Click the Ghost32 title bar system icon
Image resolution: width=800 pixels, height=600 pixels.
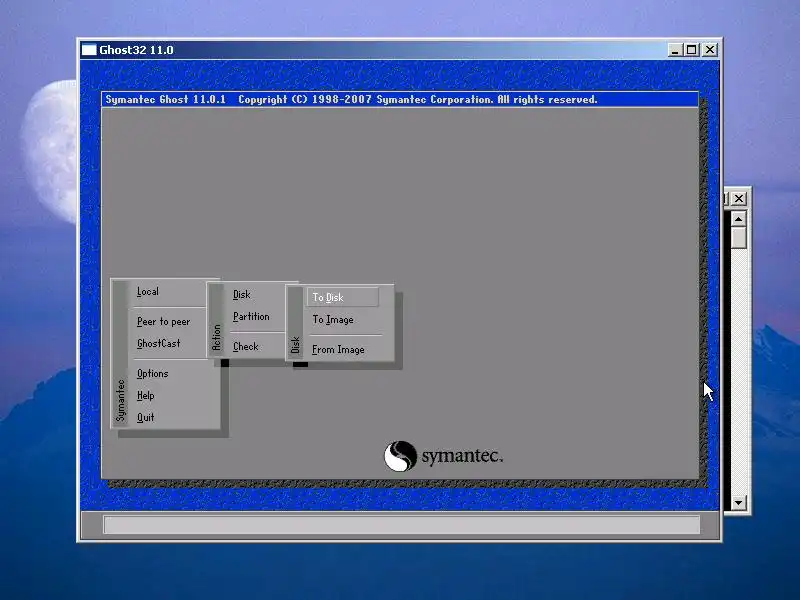[89, 49]
